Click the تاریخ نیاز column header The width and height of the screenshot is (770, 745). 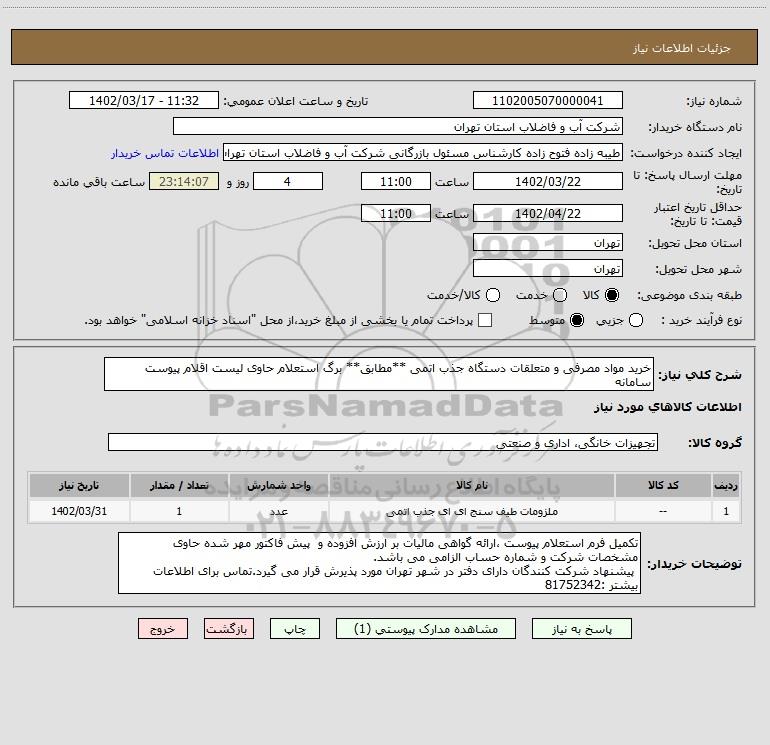click(79, 485)
